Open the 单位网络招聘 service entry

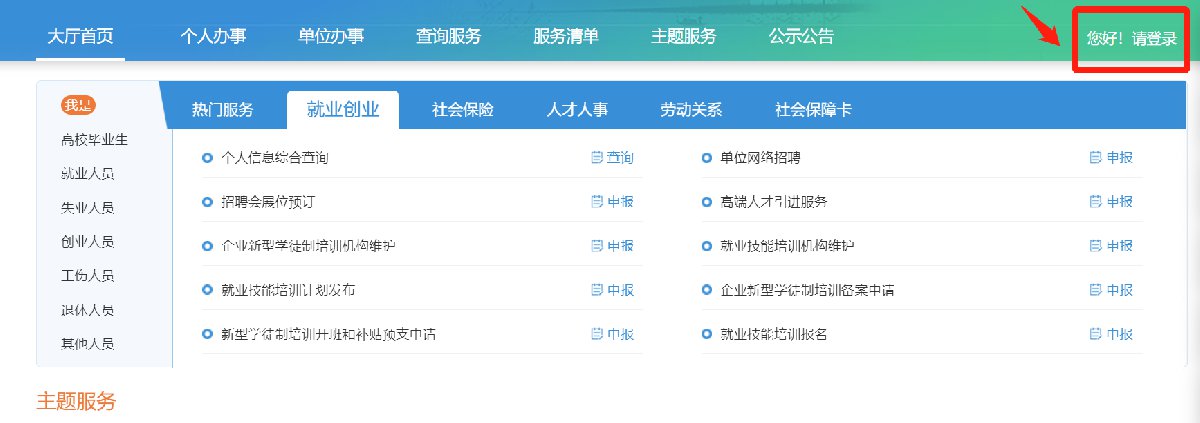pos(760,158)
